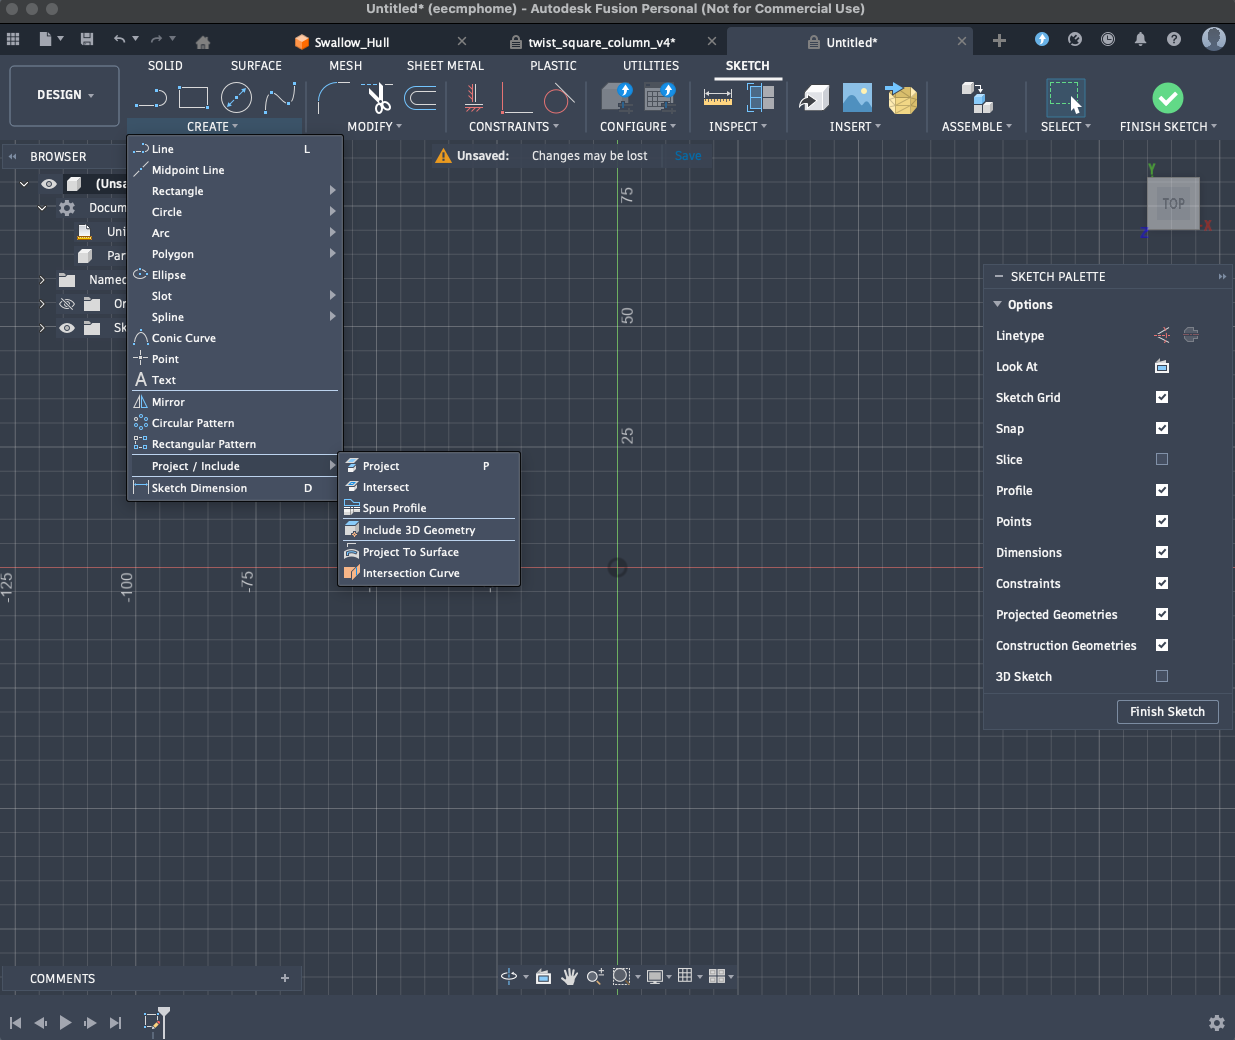This screenshot has height=1040, width=1235.
Task: Click the Finish Sketch button in Sketch Palette
Action: tap(1167, 711)
